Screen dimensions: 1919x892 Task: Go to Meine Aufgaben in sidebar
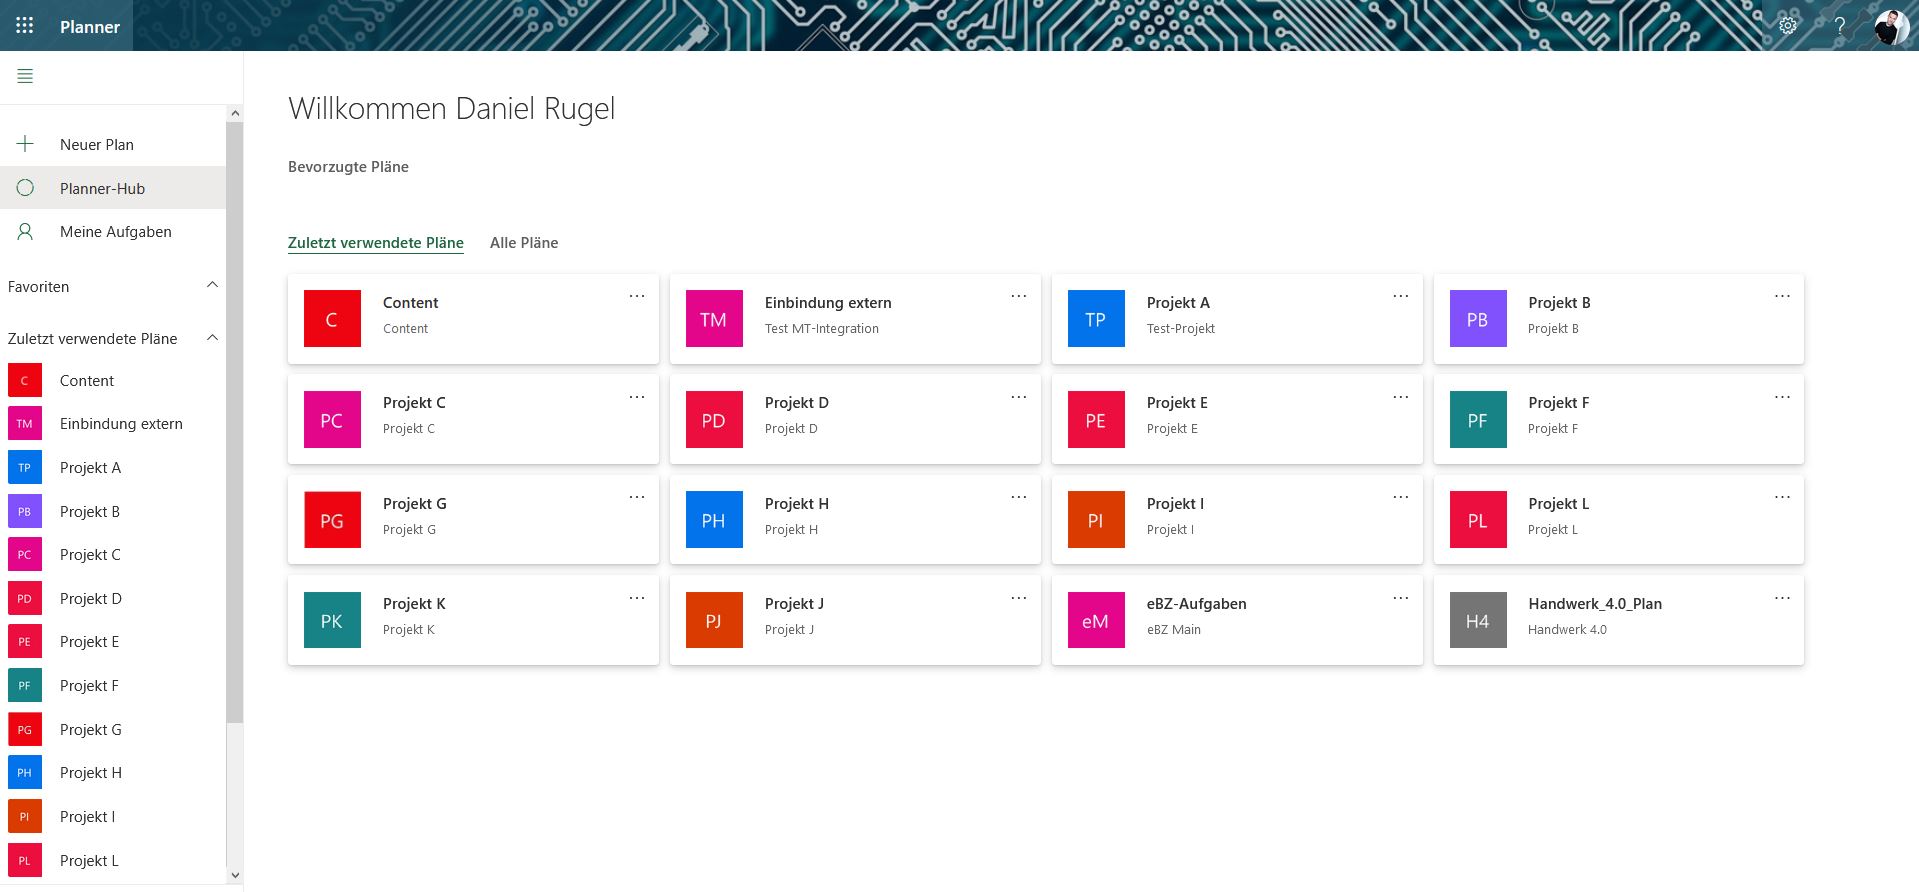[113, 231]
